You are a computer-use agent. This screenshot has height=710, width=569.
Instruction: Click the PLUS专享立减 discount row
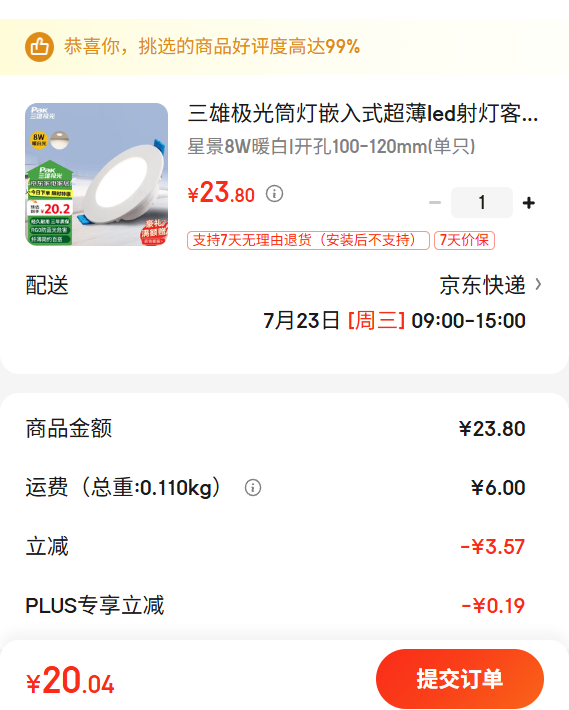[x=284, y=605]
